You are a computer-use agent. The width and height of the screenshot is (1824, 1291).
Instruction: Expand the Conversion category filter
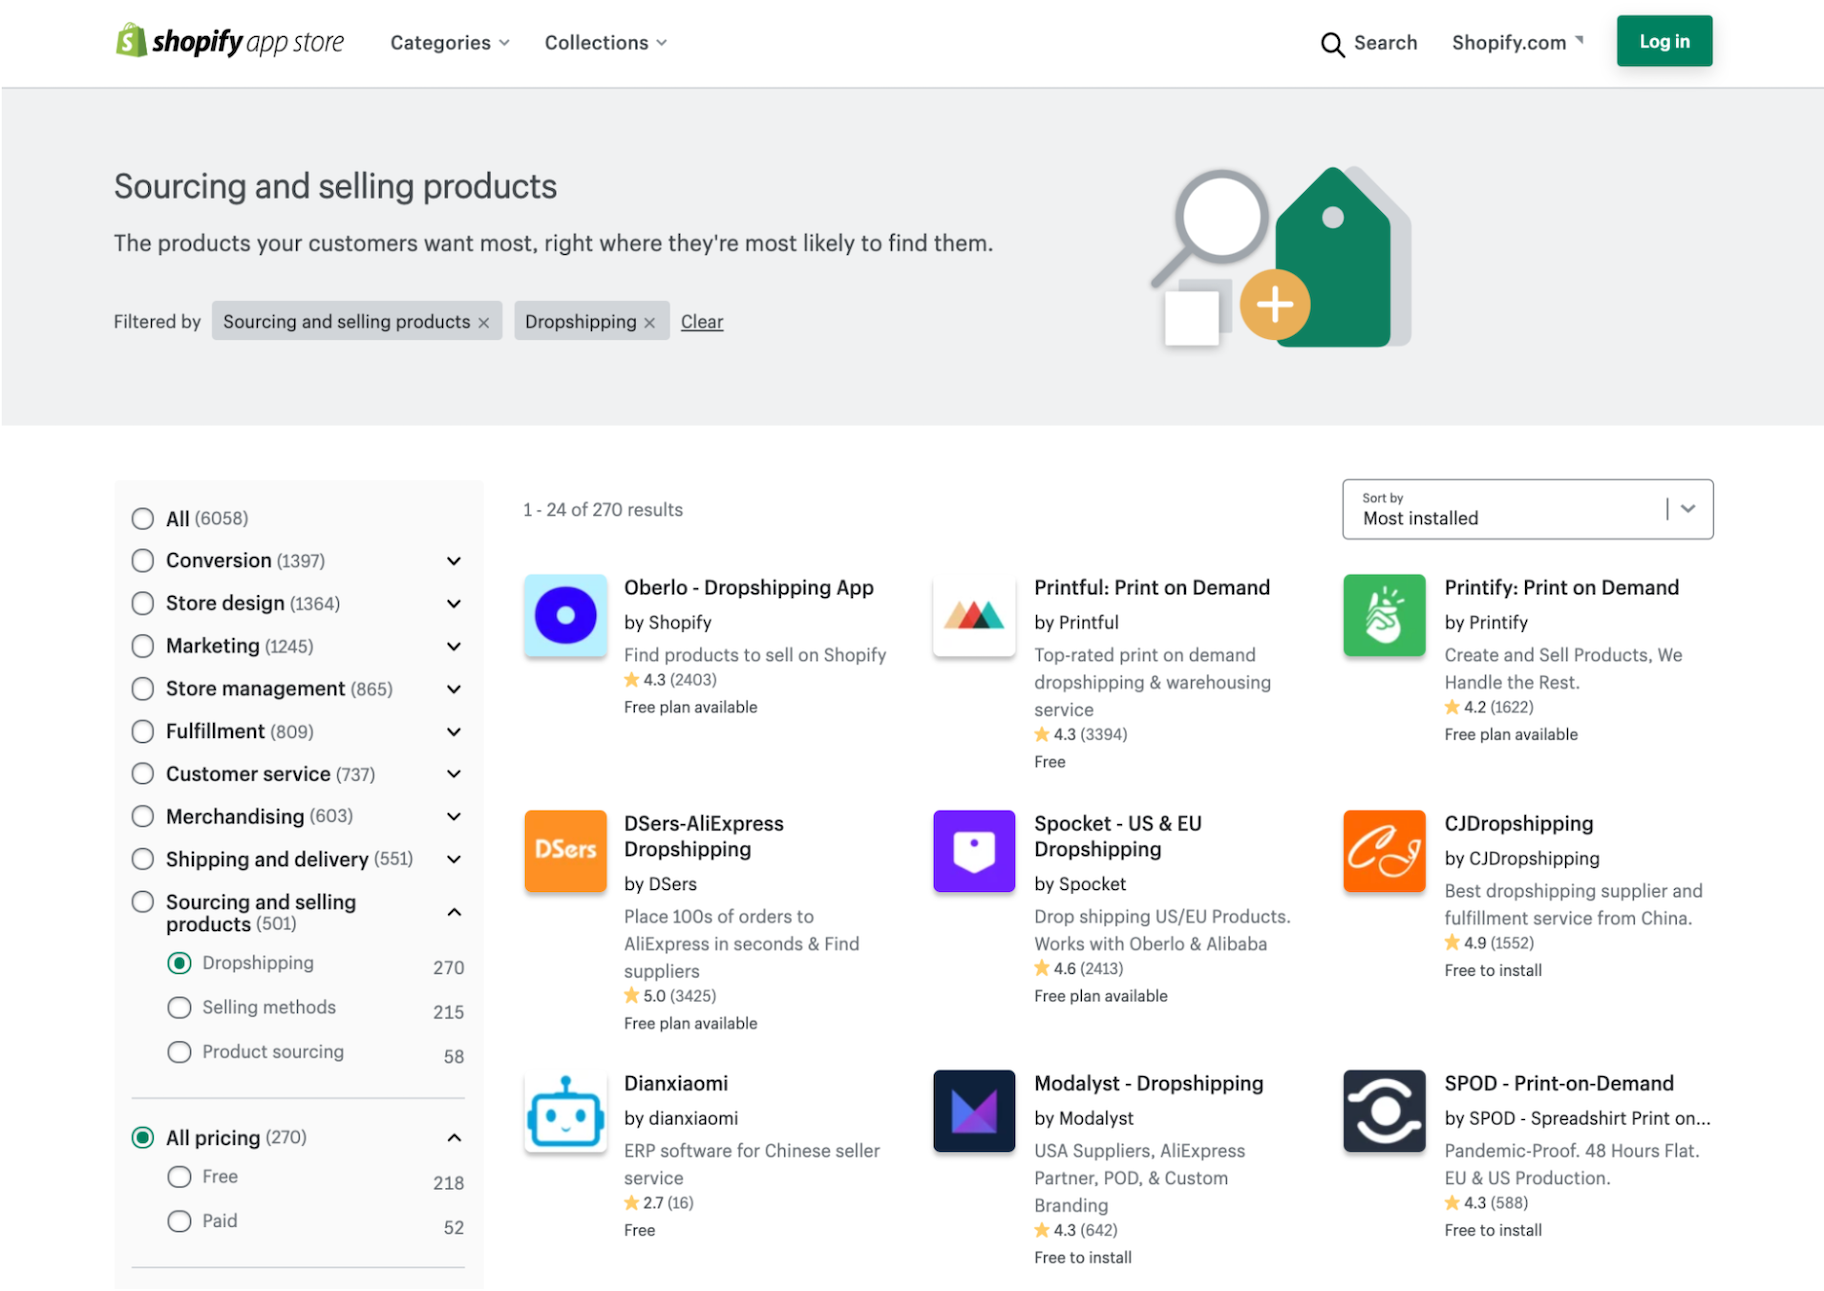(x=454, y=561)
